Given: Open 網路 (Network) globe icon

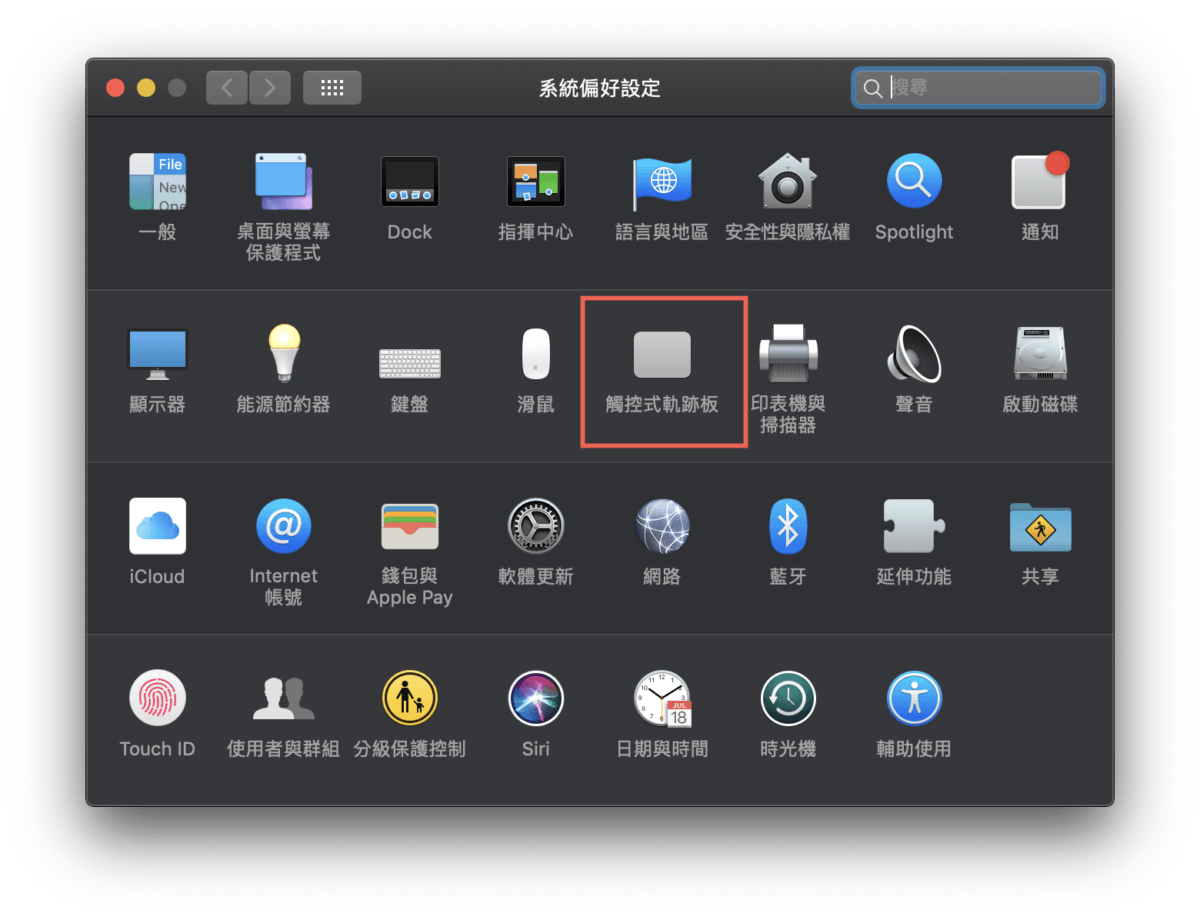Looking at the screenshot, I should click(662, 526).
